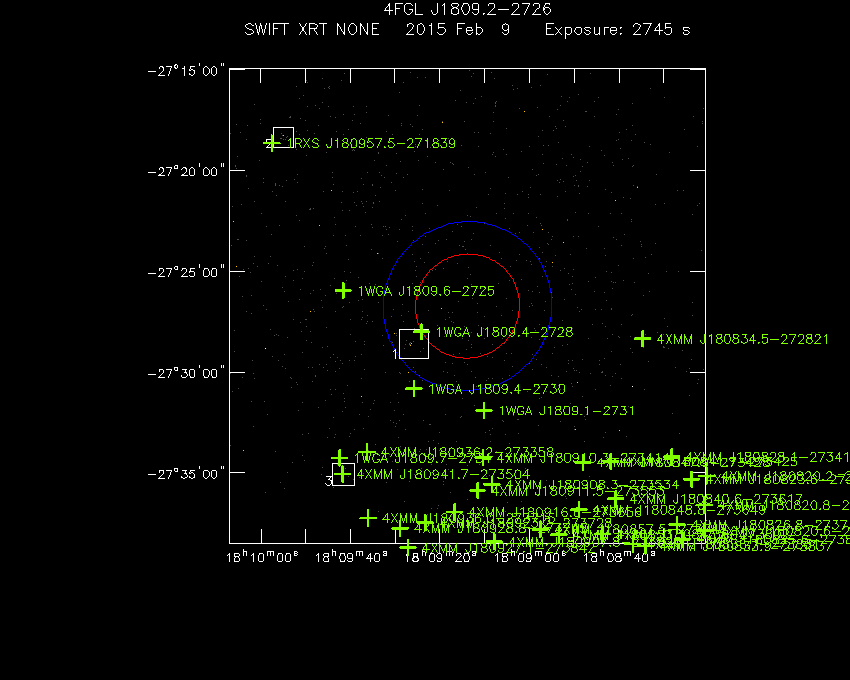Select the right ascension label 18h09m40s

pos(351,557)
